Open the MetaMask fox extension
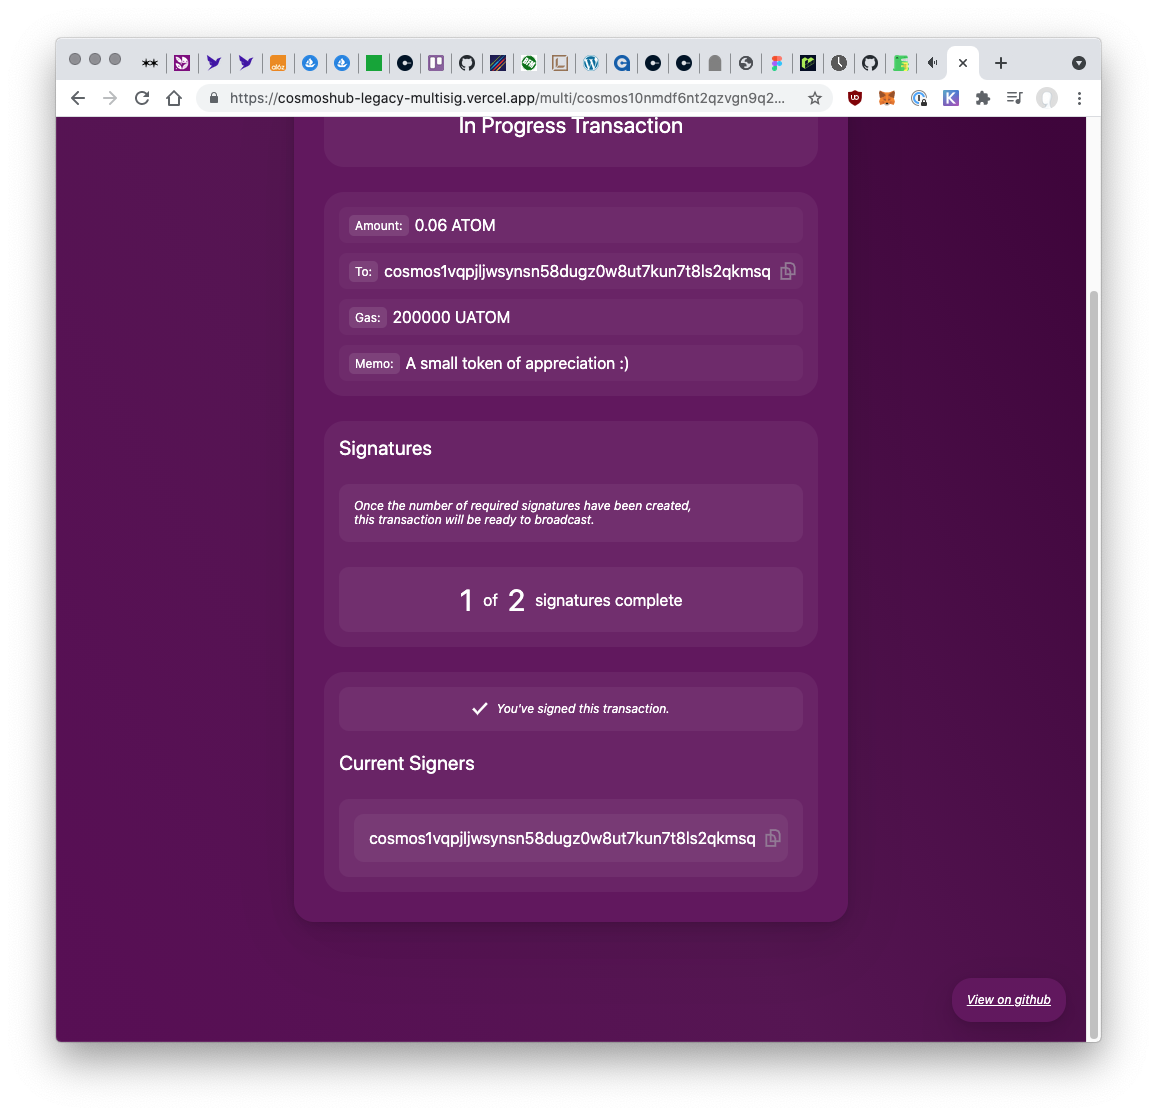The image size is (1157, 1116). 887,98
